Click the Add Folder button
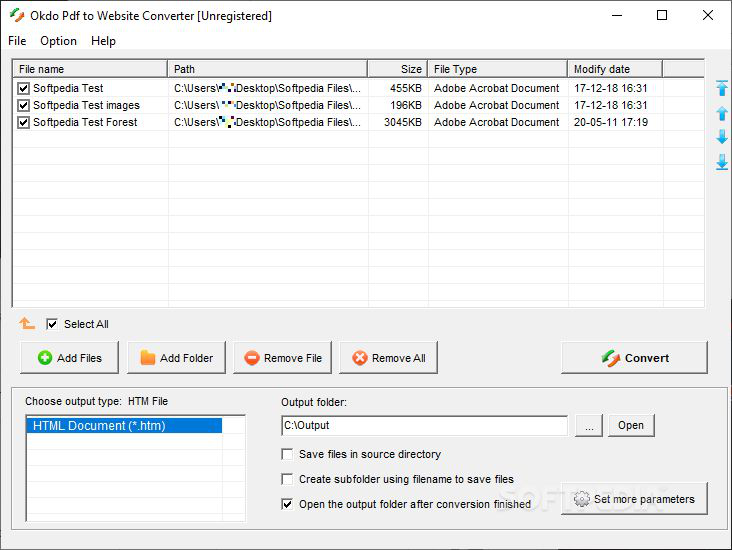 point(176,358)
